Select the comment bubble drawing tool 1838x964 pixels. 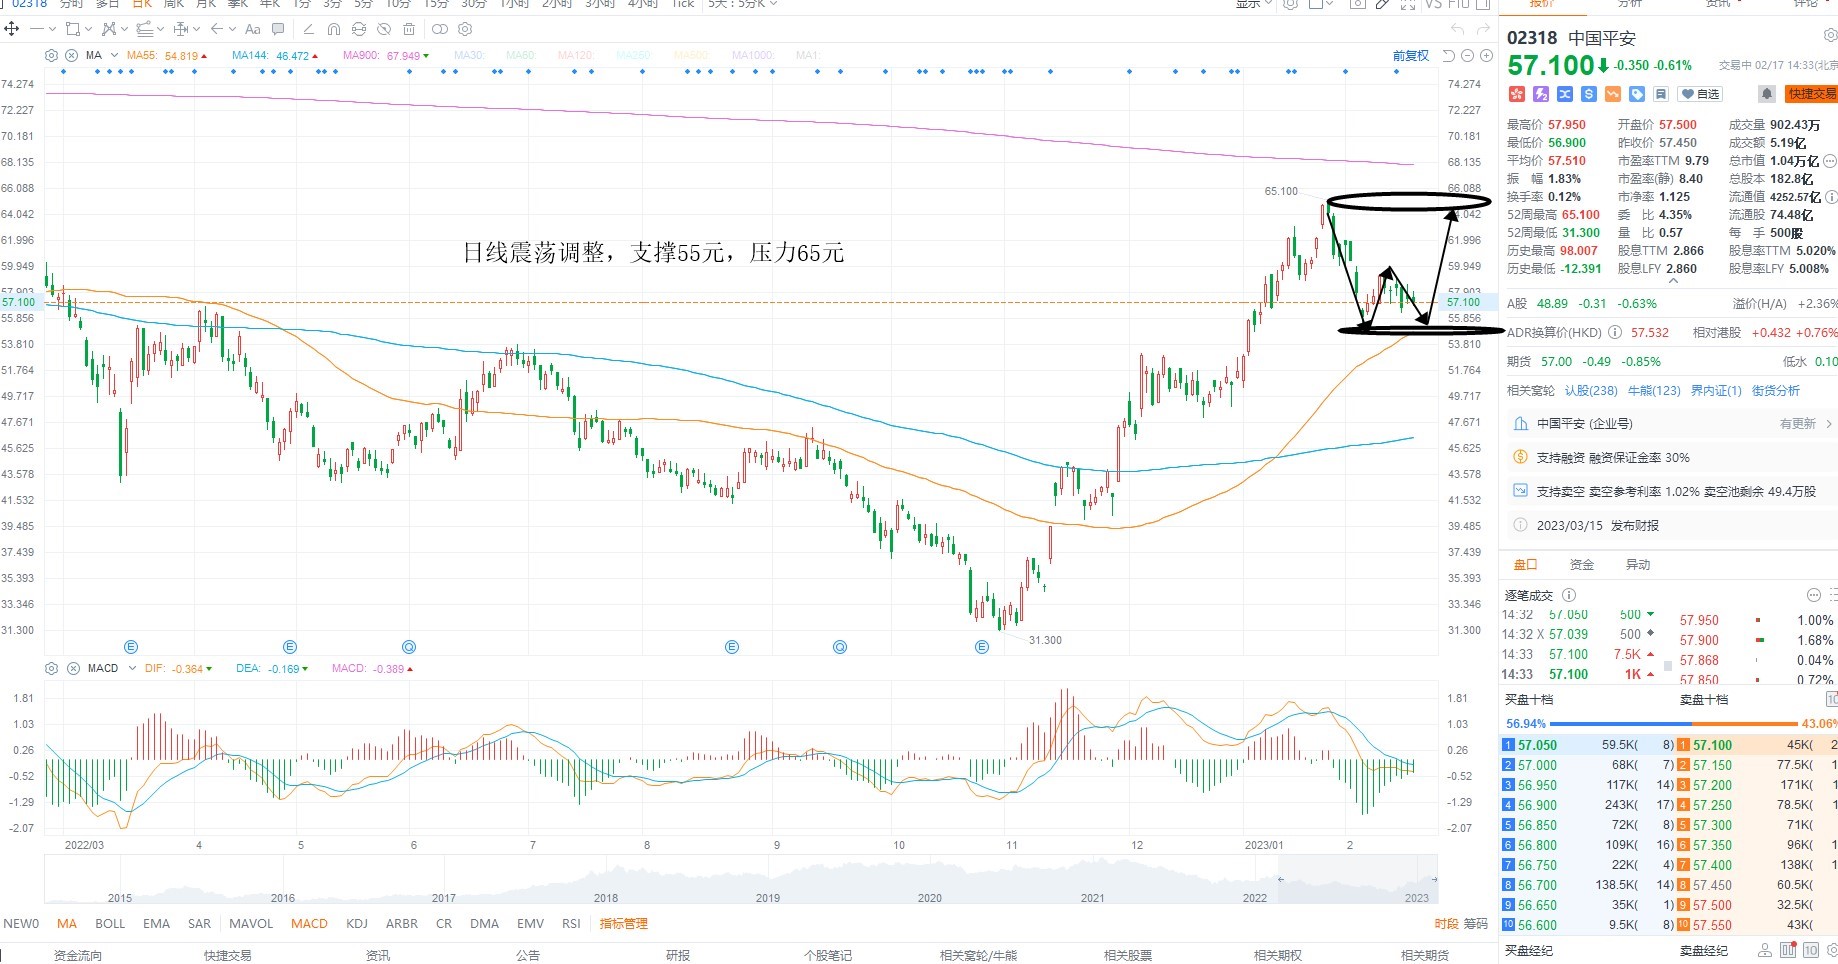pos(278,29)
